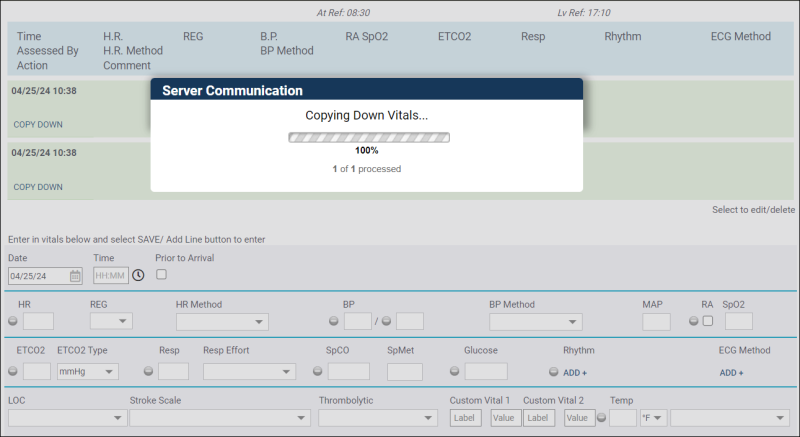This screenshot has width=800, height=437.
Task: Click the systolic BP input field
Action: 358,321
